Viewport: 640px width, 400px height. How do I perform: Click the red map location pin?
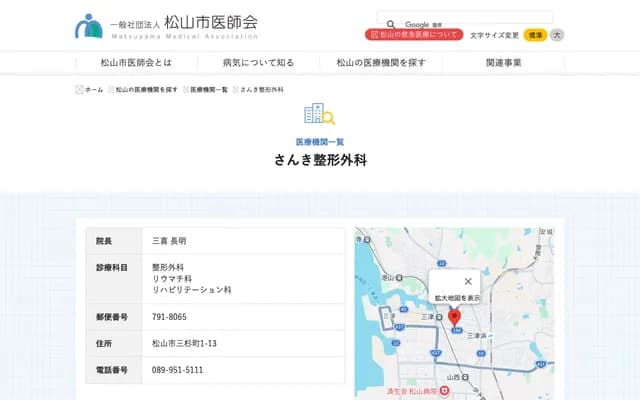[454, 317]
